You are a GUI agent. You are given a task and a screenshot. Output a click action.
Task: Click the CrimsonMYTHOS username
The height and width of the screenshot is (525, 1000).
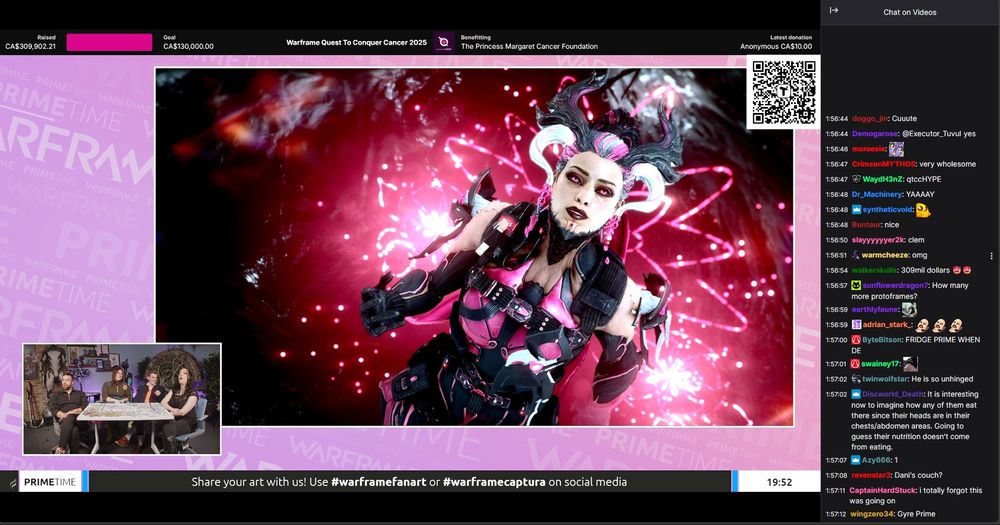tap(883, 164)
